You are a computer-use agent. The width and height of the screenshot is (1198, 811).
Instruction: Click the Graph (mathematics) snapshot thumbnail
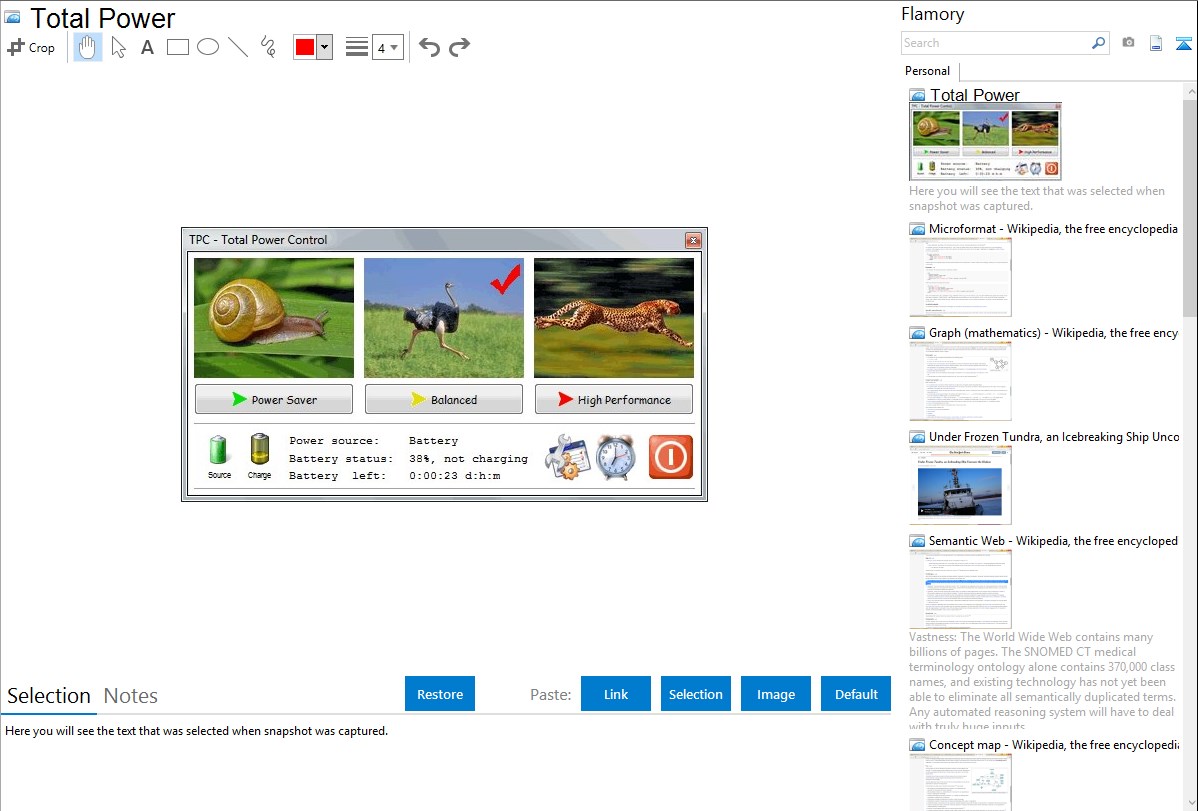tap(960, 381)
